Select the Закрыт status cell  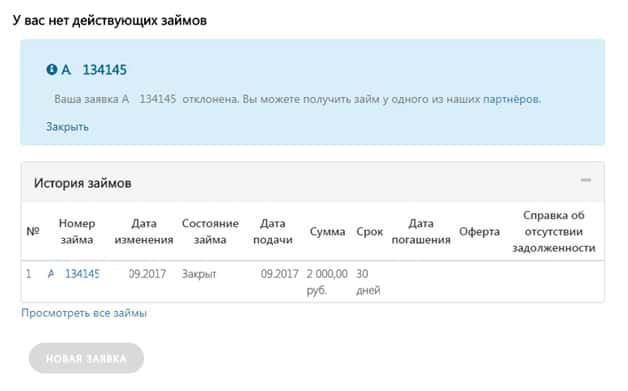(x=199, y=274)
